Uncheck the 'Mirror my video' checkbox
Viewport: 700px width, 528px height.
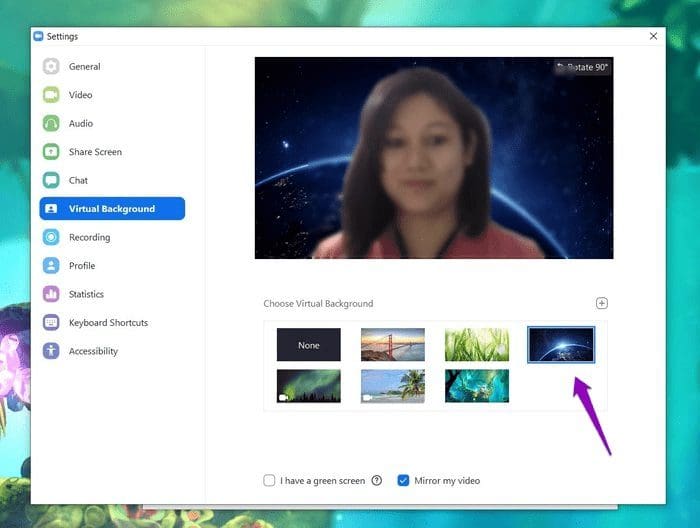403,481
